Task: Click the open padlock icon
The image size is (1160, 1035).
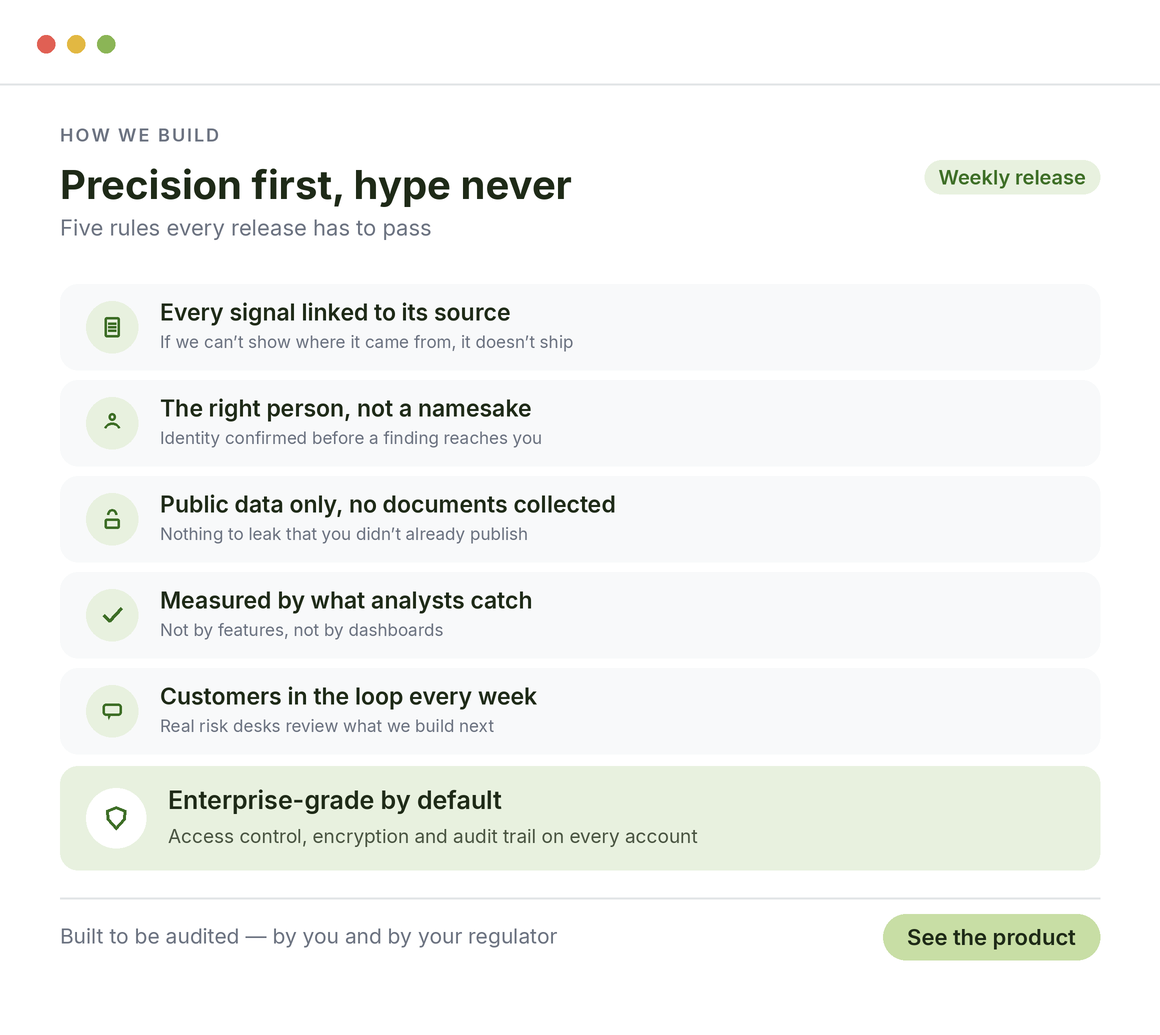Action: pos(112,519)
